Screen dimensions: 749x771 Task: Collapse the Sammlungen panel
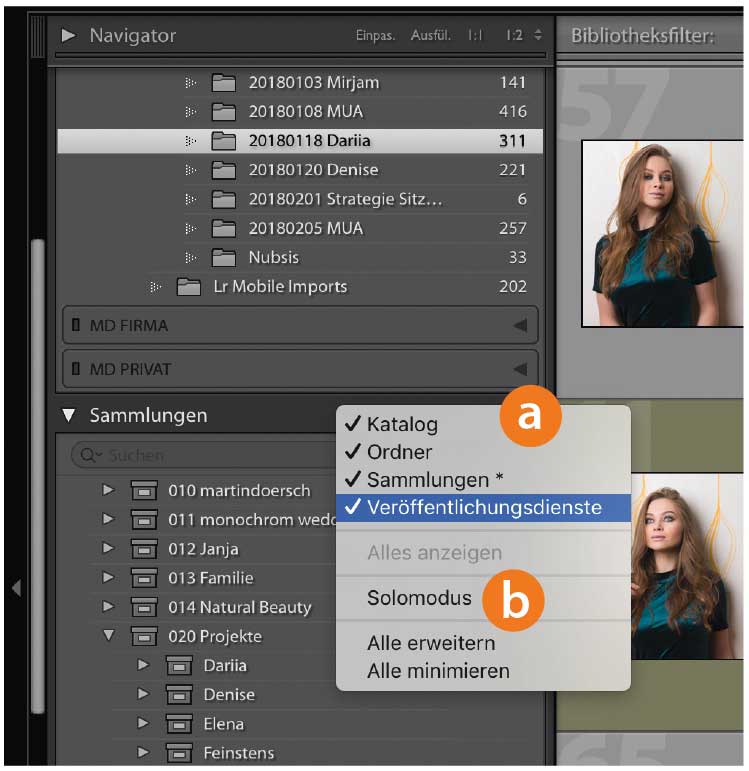pyautogui.click(x=69, y=415)
